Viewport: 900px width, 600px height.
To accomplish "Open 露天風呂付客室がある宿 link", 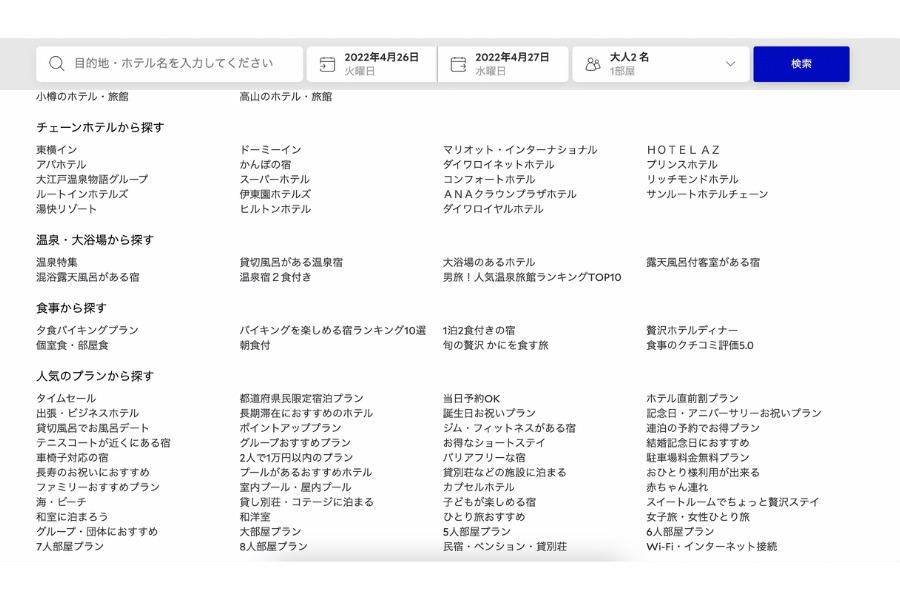I will 703,262.
